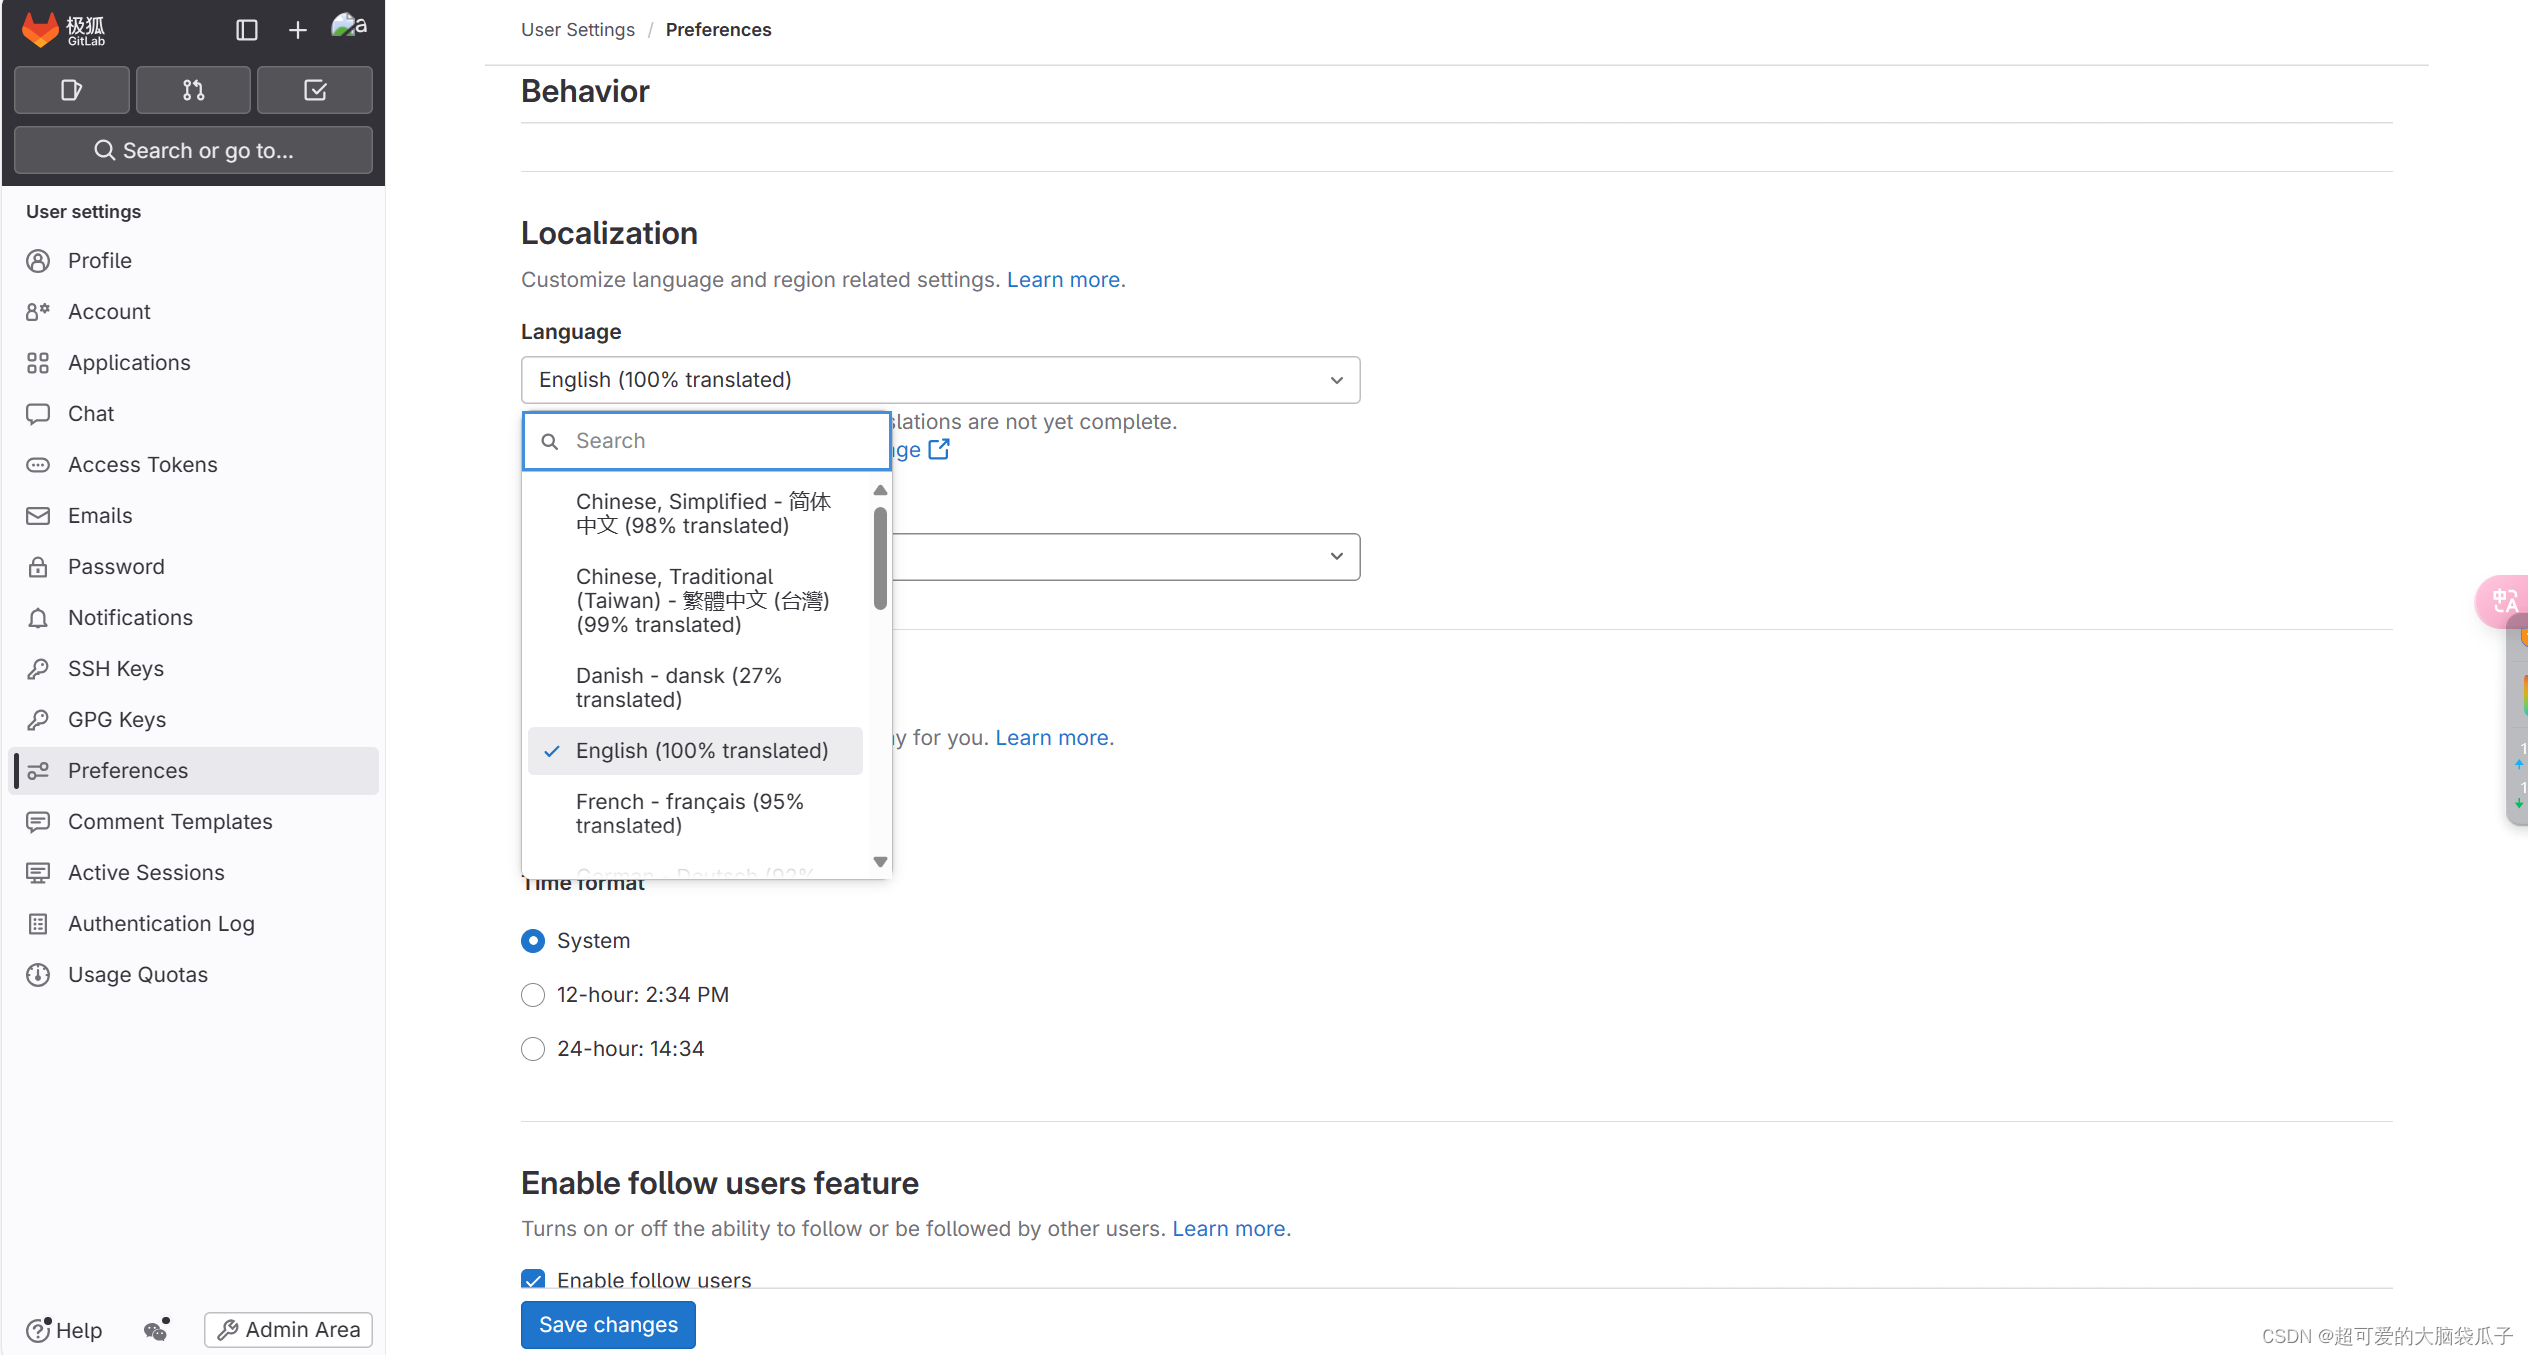Select English from the language list
The height and width of the screenshot is (1355, 2528).
tap(701, 750)
